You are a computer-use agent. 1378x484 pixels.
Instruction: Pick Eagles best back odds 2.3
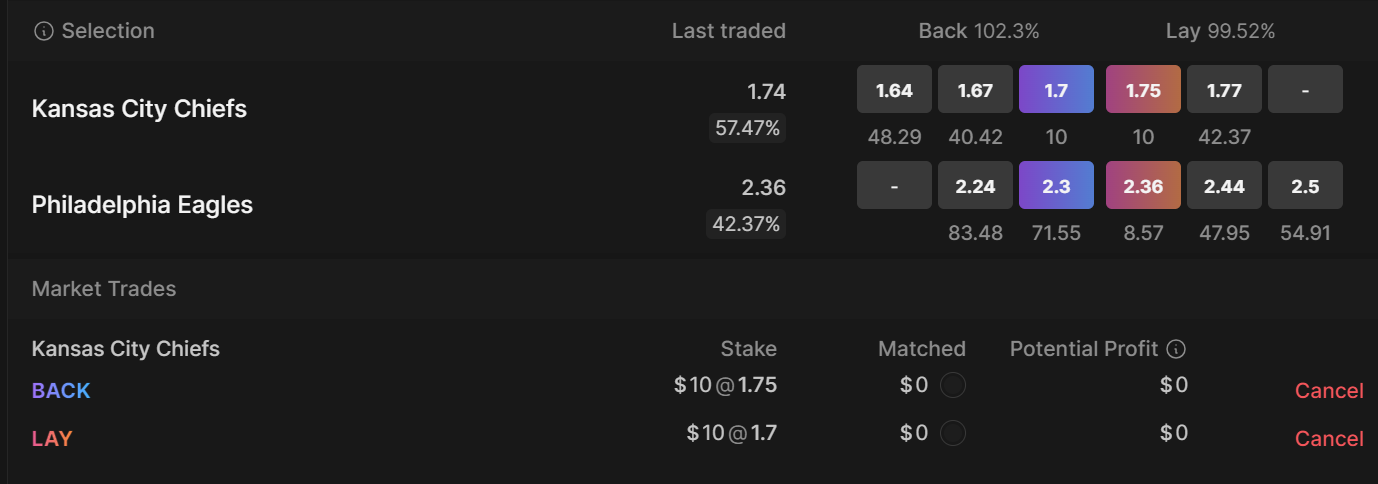1056,186
